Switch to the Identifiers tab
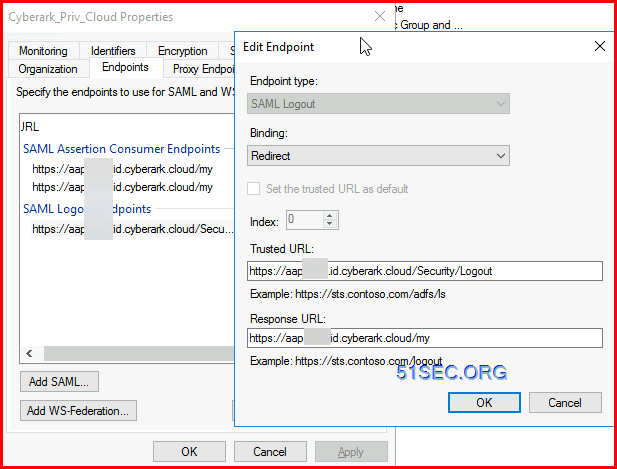 (x=113, y=51)
